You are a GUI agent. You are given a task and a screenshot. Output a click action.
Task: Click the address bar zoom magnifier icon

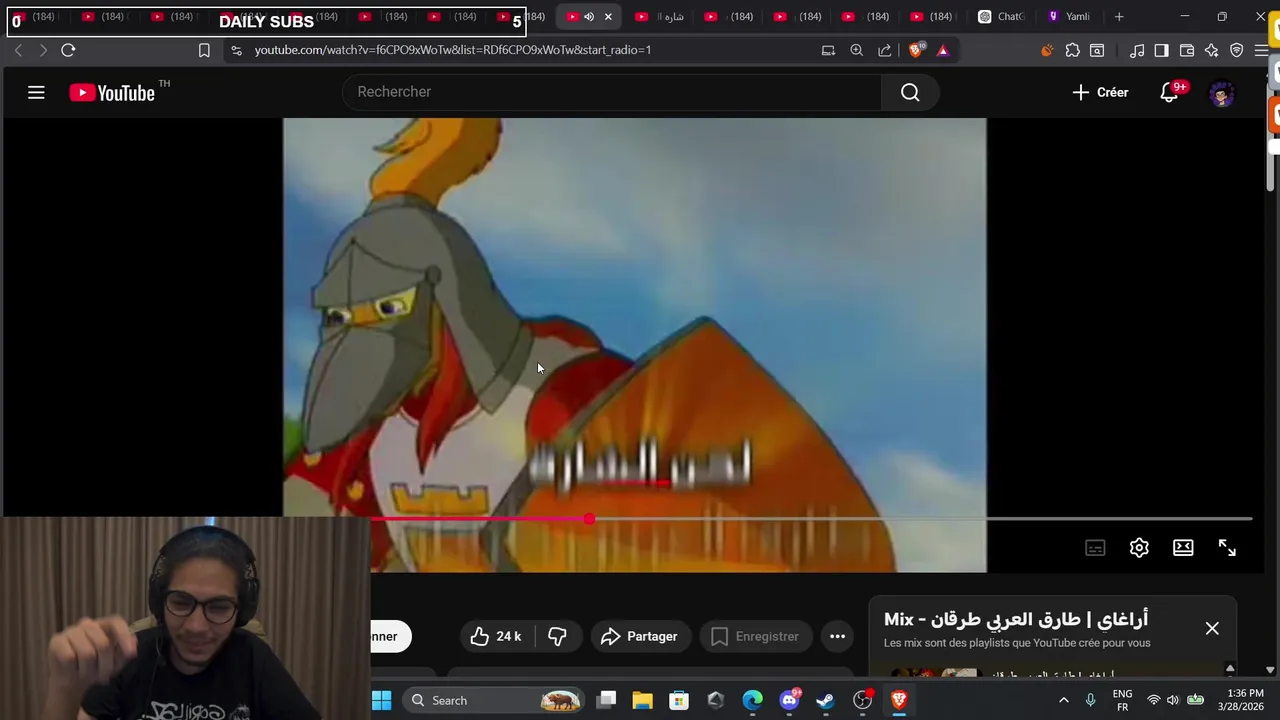[x=856, y=50]
